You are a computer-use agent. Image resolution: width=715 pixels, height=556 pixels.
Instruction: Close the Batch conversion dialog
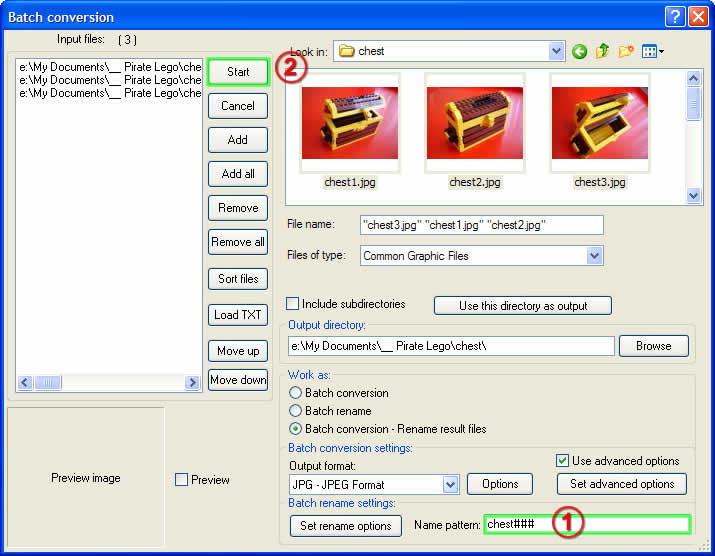click(x=699, y=17)
